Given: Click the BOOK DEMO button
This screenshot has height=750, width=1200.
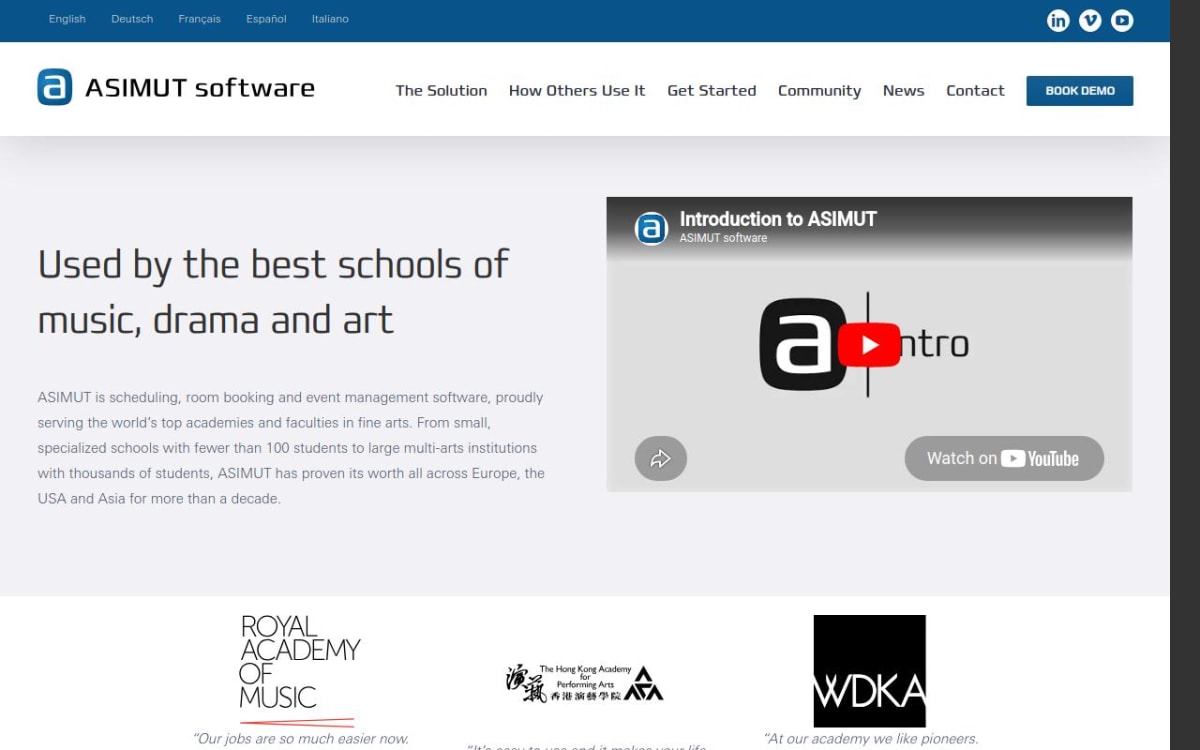Looking at the screenshot, I should (1080, 91).
